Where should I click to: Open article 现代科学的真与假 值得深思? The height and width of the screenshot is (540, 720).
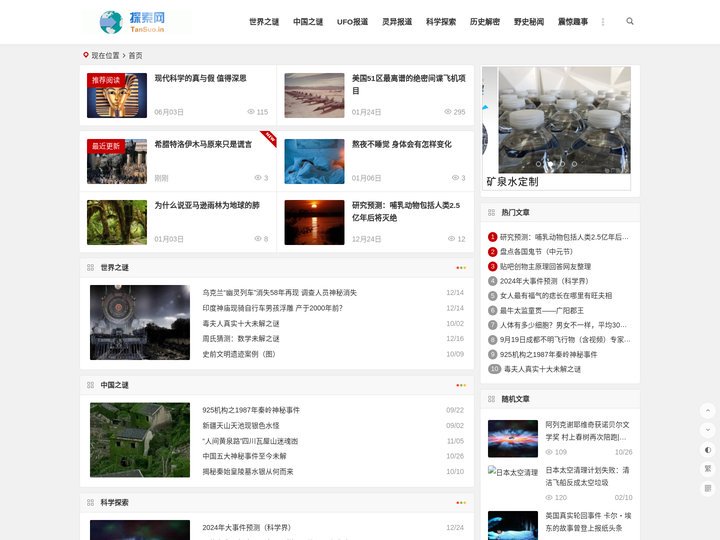click(x=200, y=79)
